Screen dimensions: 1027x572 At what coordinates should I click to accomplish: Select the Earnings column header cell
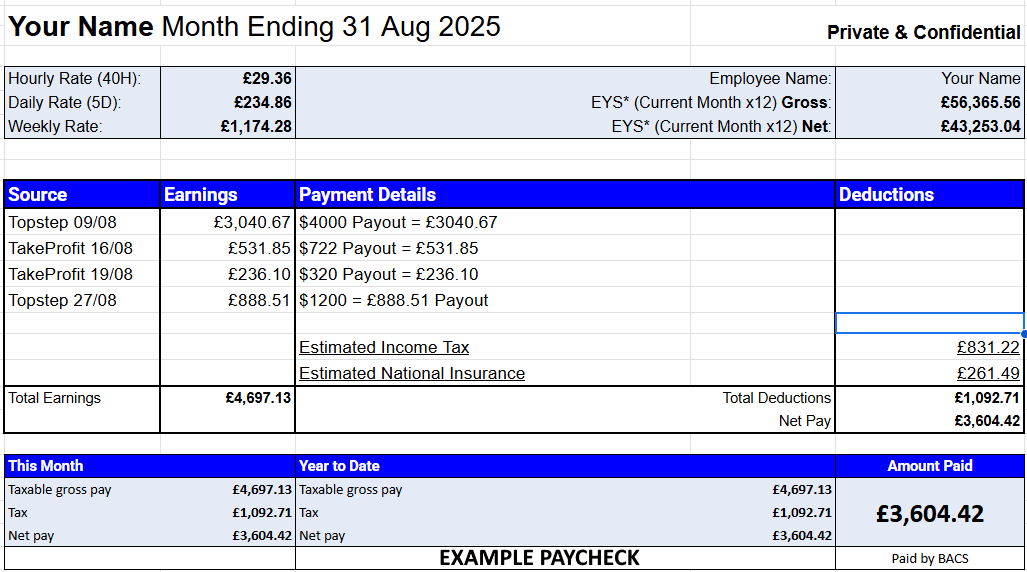click(x=227, y=195)
